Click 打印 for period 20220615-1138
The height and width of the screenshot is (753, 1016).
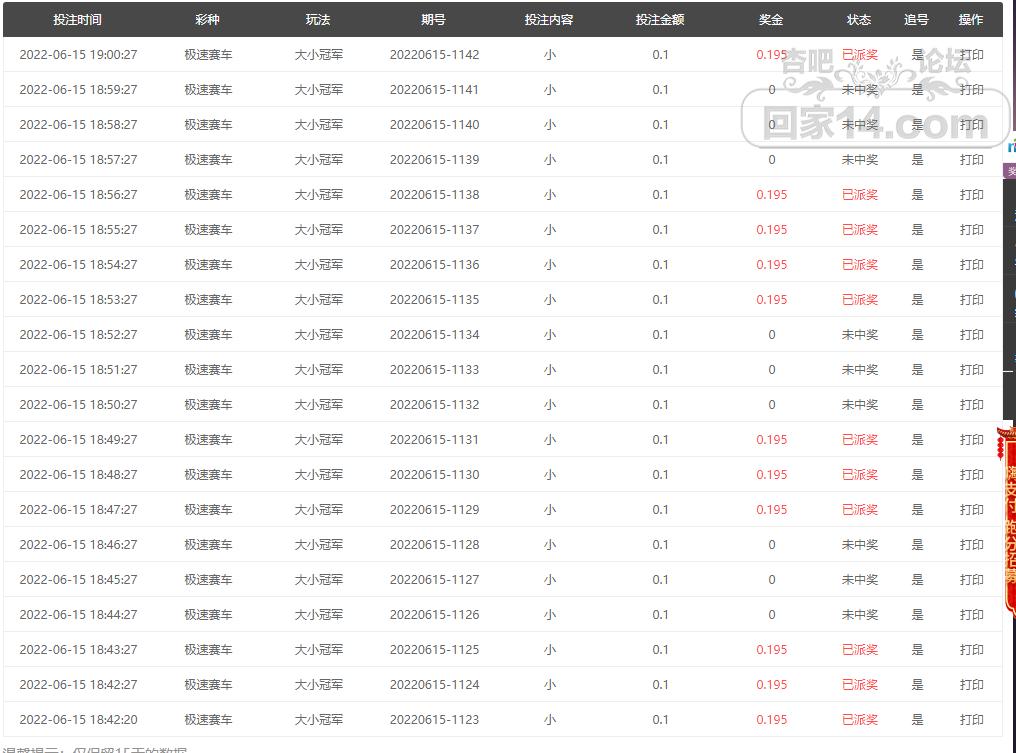(x=971, y=194)
